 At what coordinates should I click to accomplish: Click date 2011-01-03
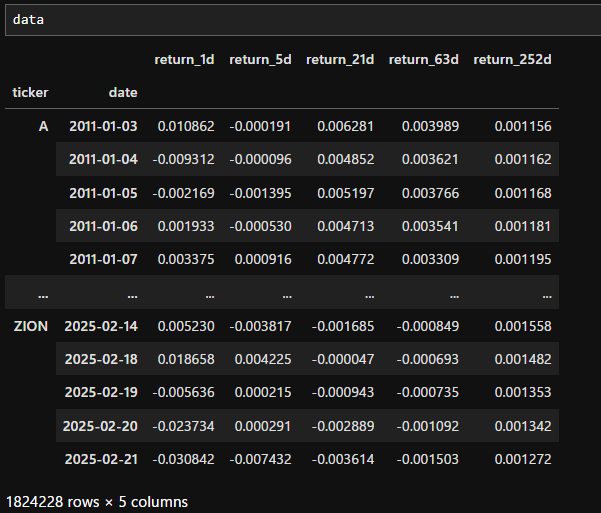click(103, 126)
